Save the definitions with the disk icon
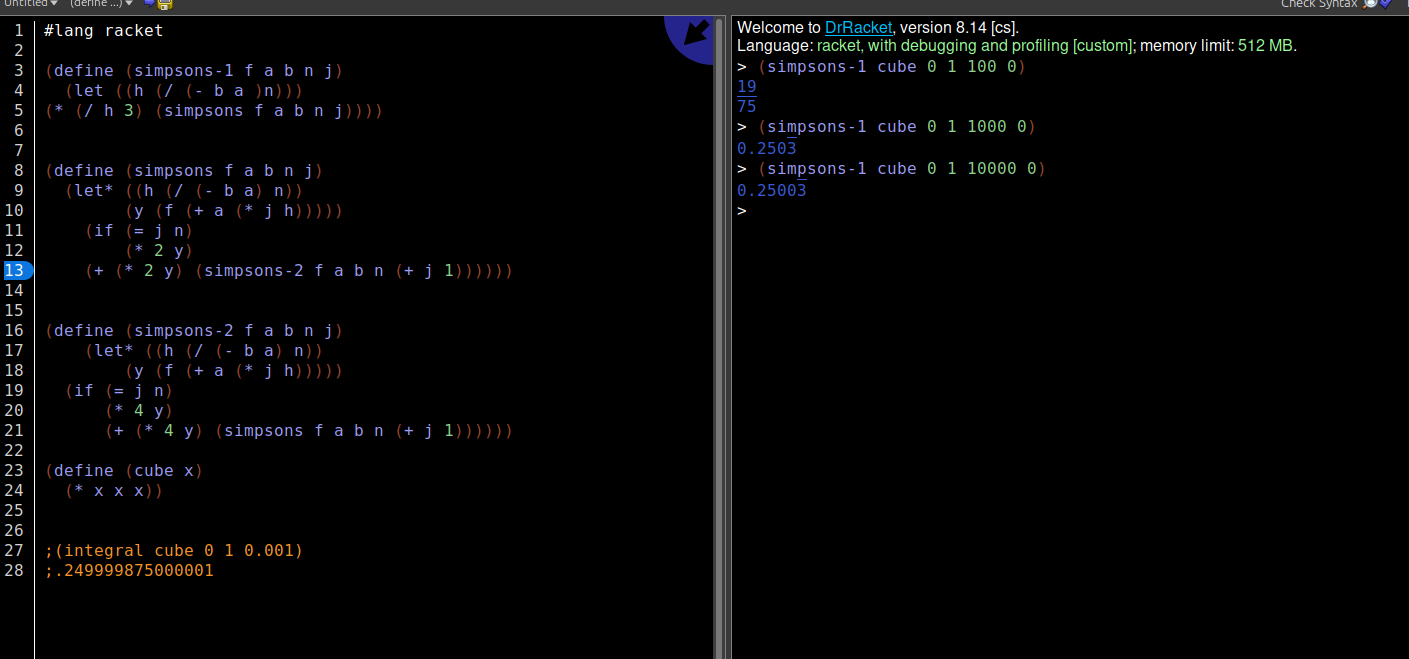Screen dimensions: 1409x659 (x=164, y=4)
